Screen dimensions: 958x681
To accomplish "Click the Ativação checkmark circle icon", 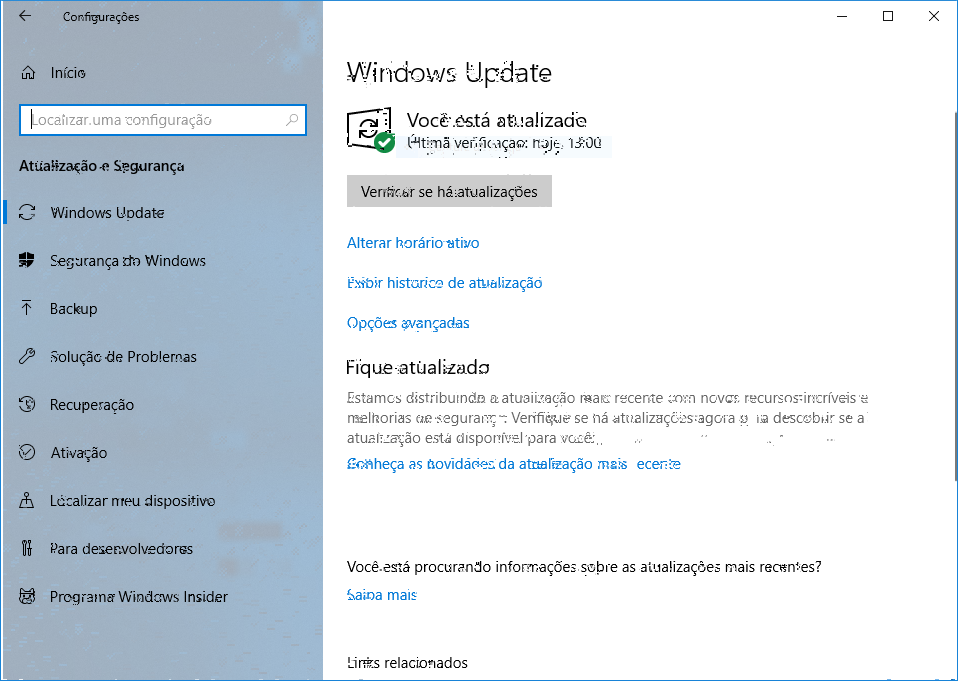I will 27,452.
